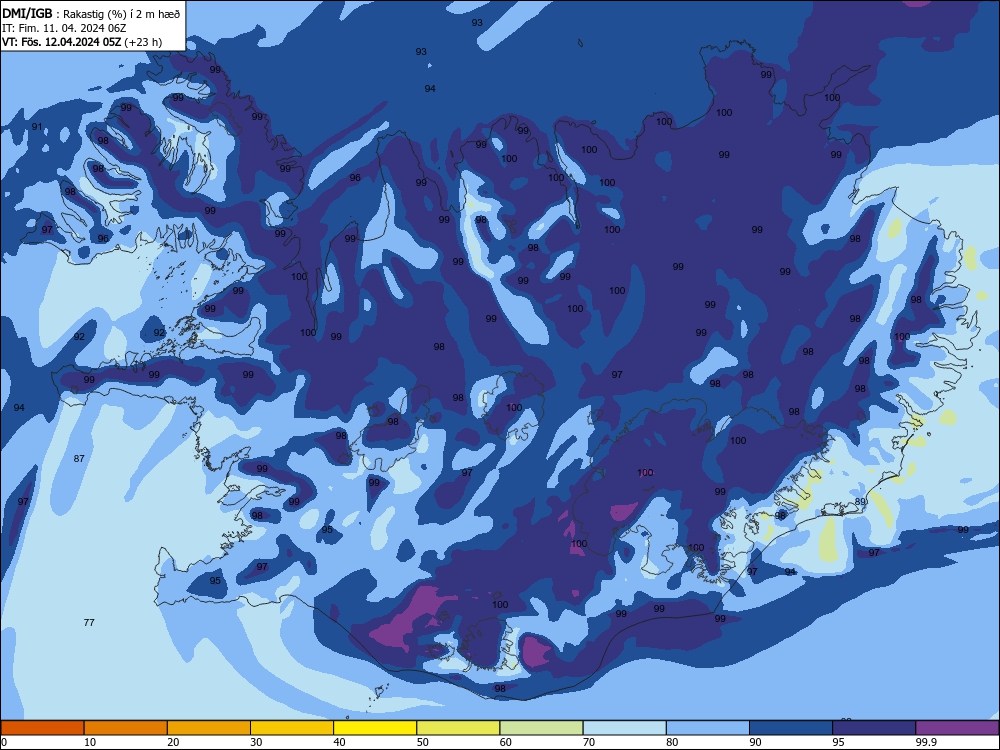Select the bright yellow 40–50 legend swatch
Screen dimensions: 1000x750
tap(375, 728)
